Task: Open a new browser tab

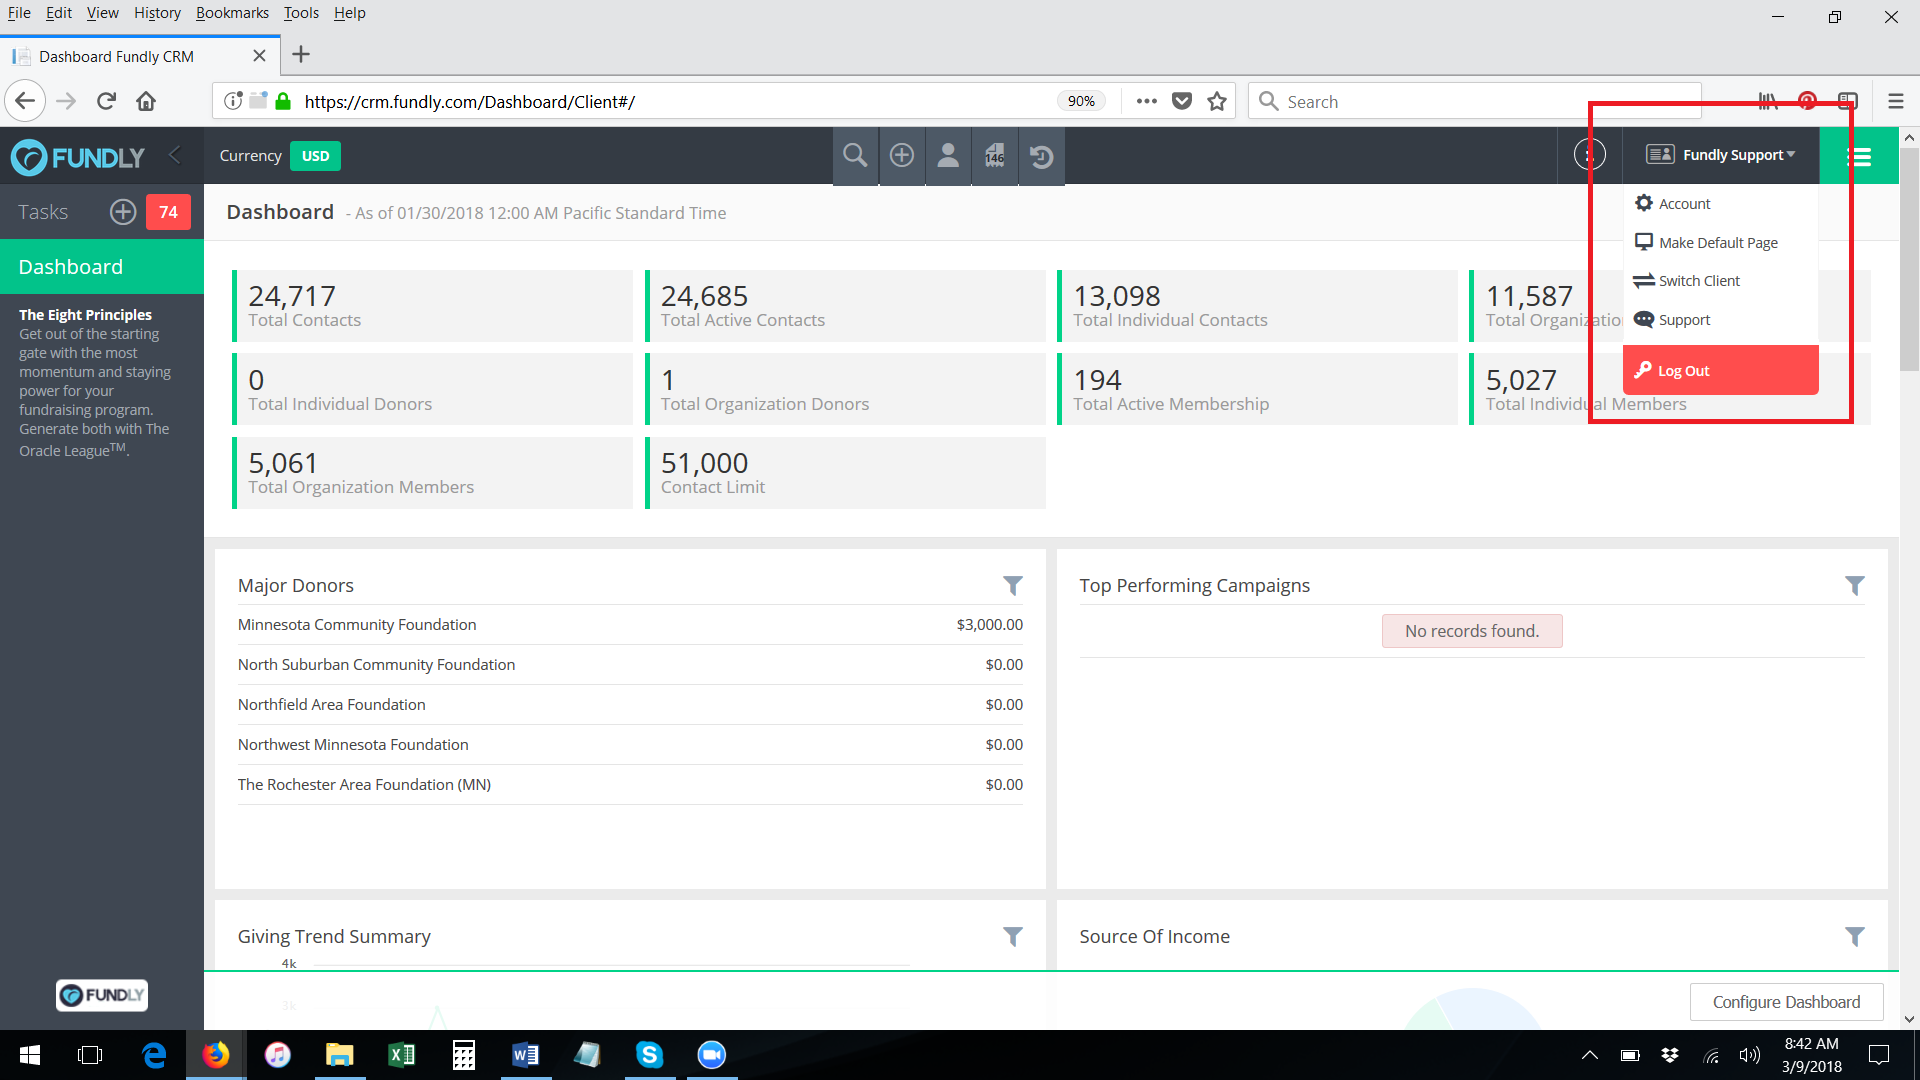Action: click(x=301, y=55)
